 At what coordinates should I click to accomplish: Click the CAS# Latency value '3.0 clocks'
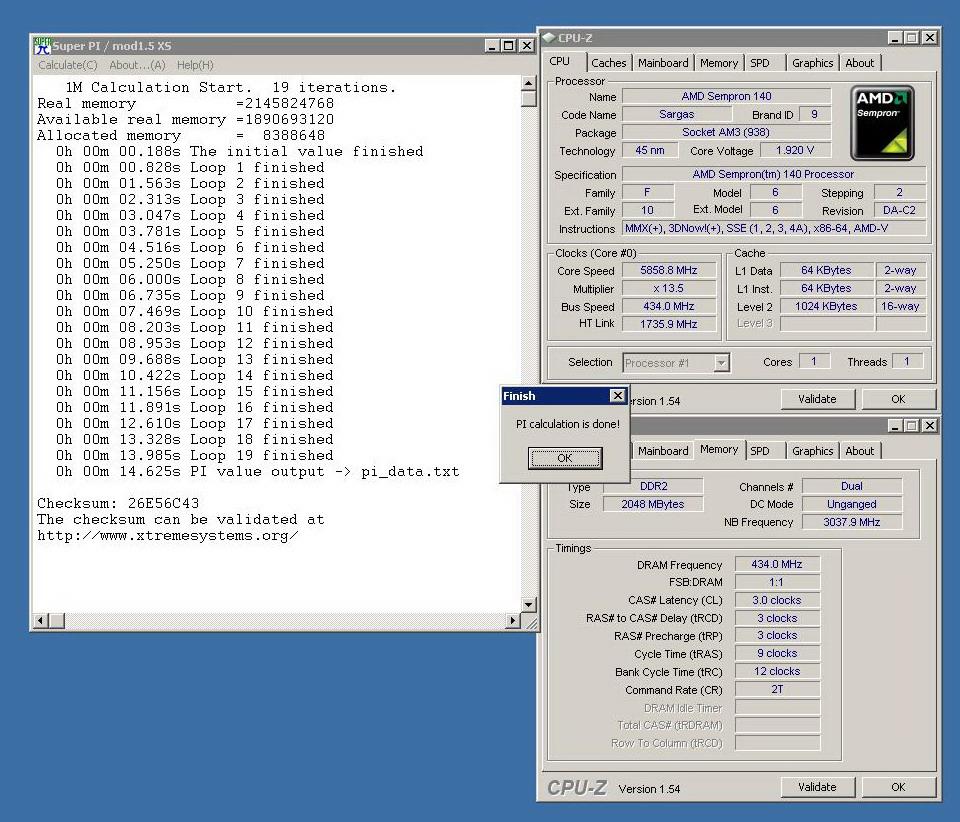tap(777, 600)
